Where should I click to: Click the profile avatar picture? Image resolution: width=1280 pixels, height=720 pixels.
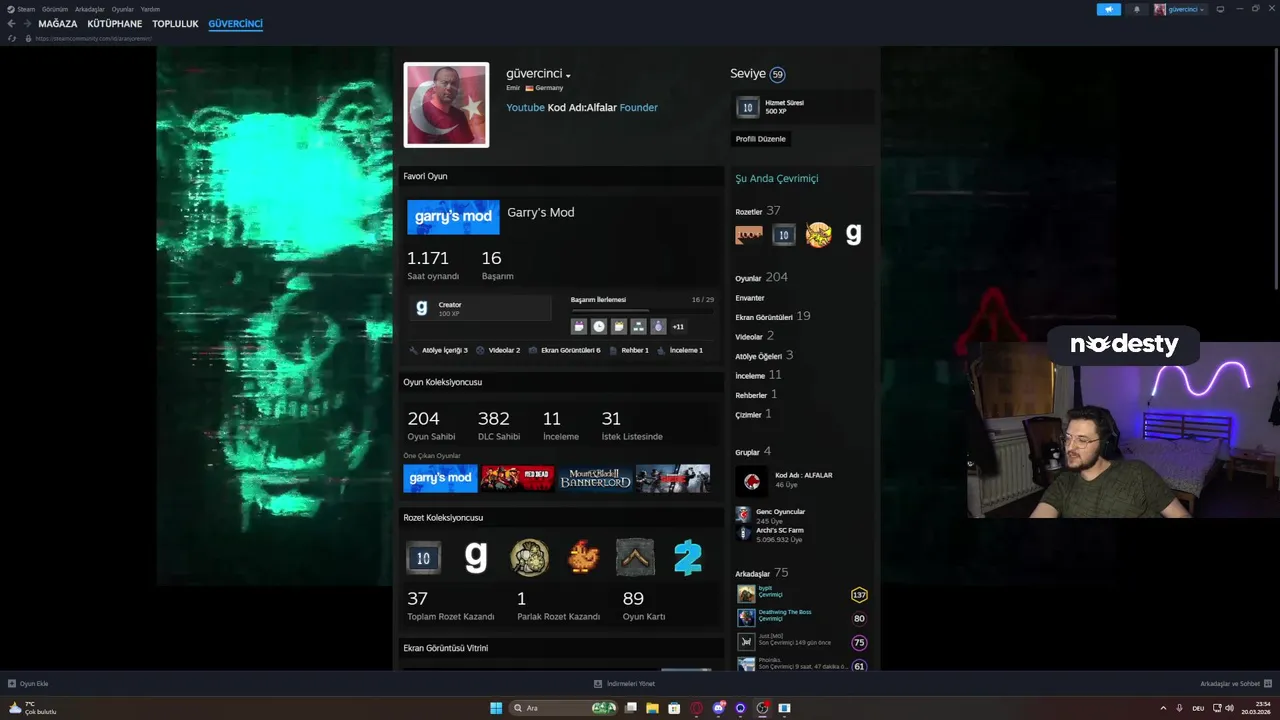446,105
